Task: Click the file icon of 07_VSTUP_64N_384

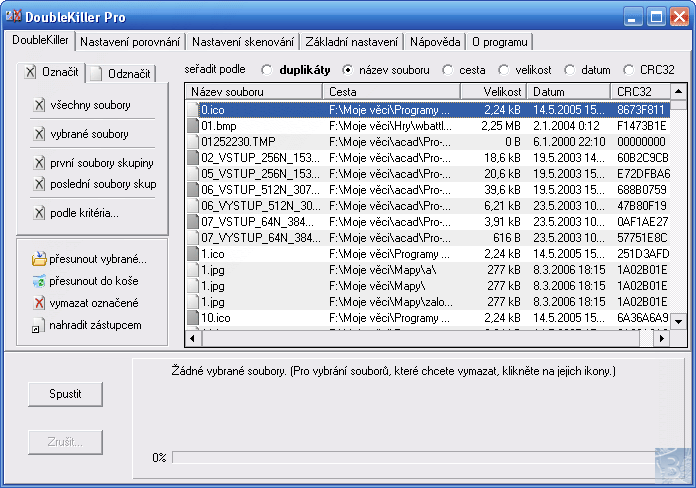Action: coord(193,222)
